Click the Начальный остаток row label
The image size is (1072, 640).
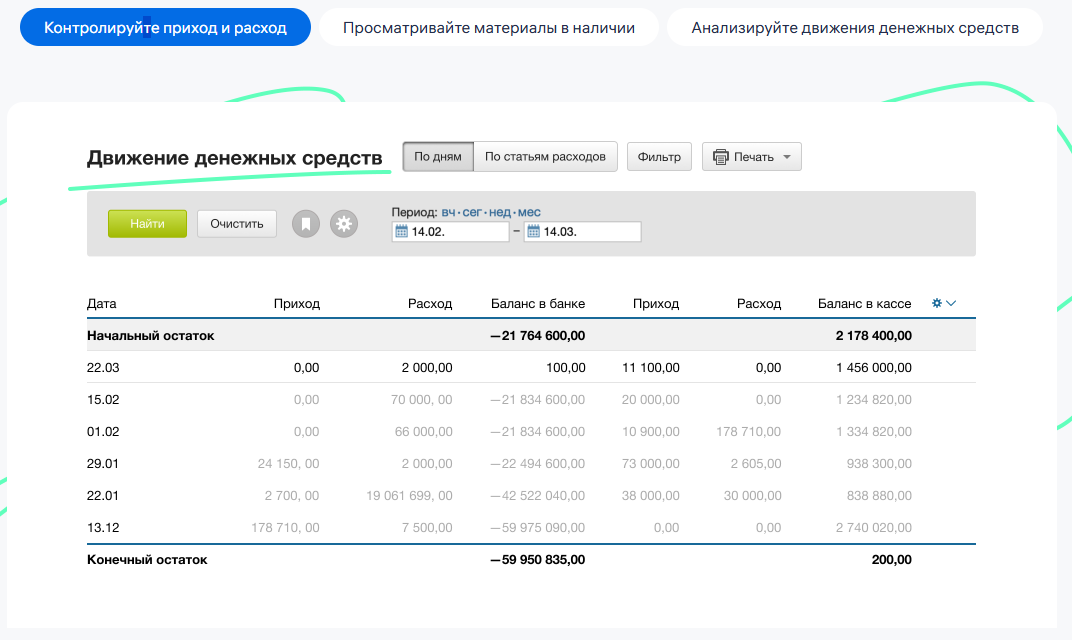pyautogui.click(x=150, y=336)
